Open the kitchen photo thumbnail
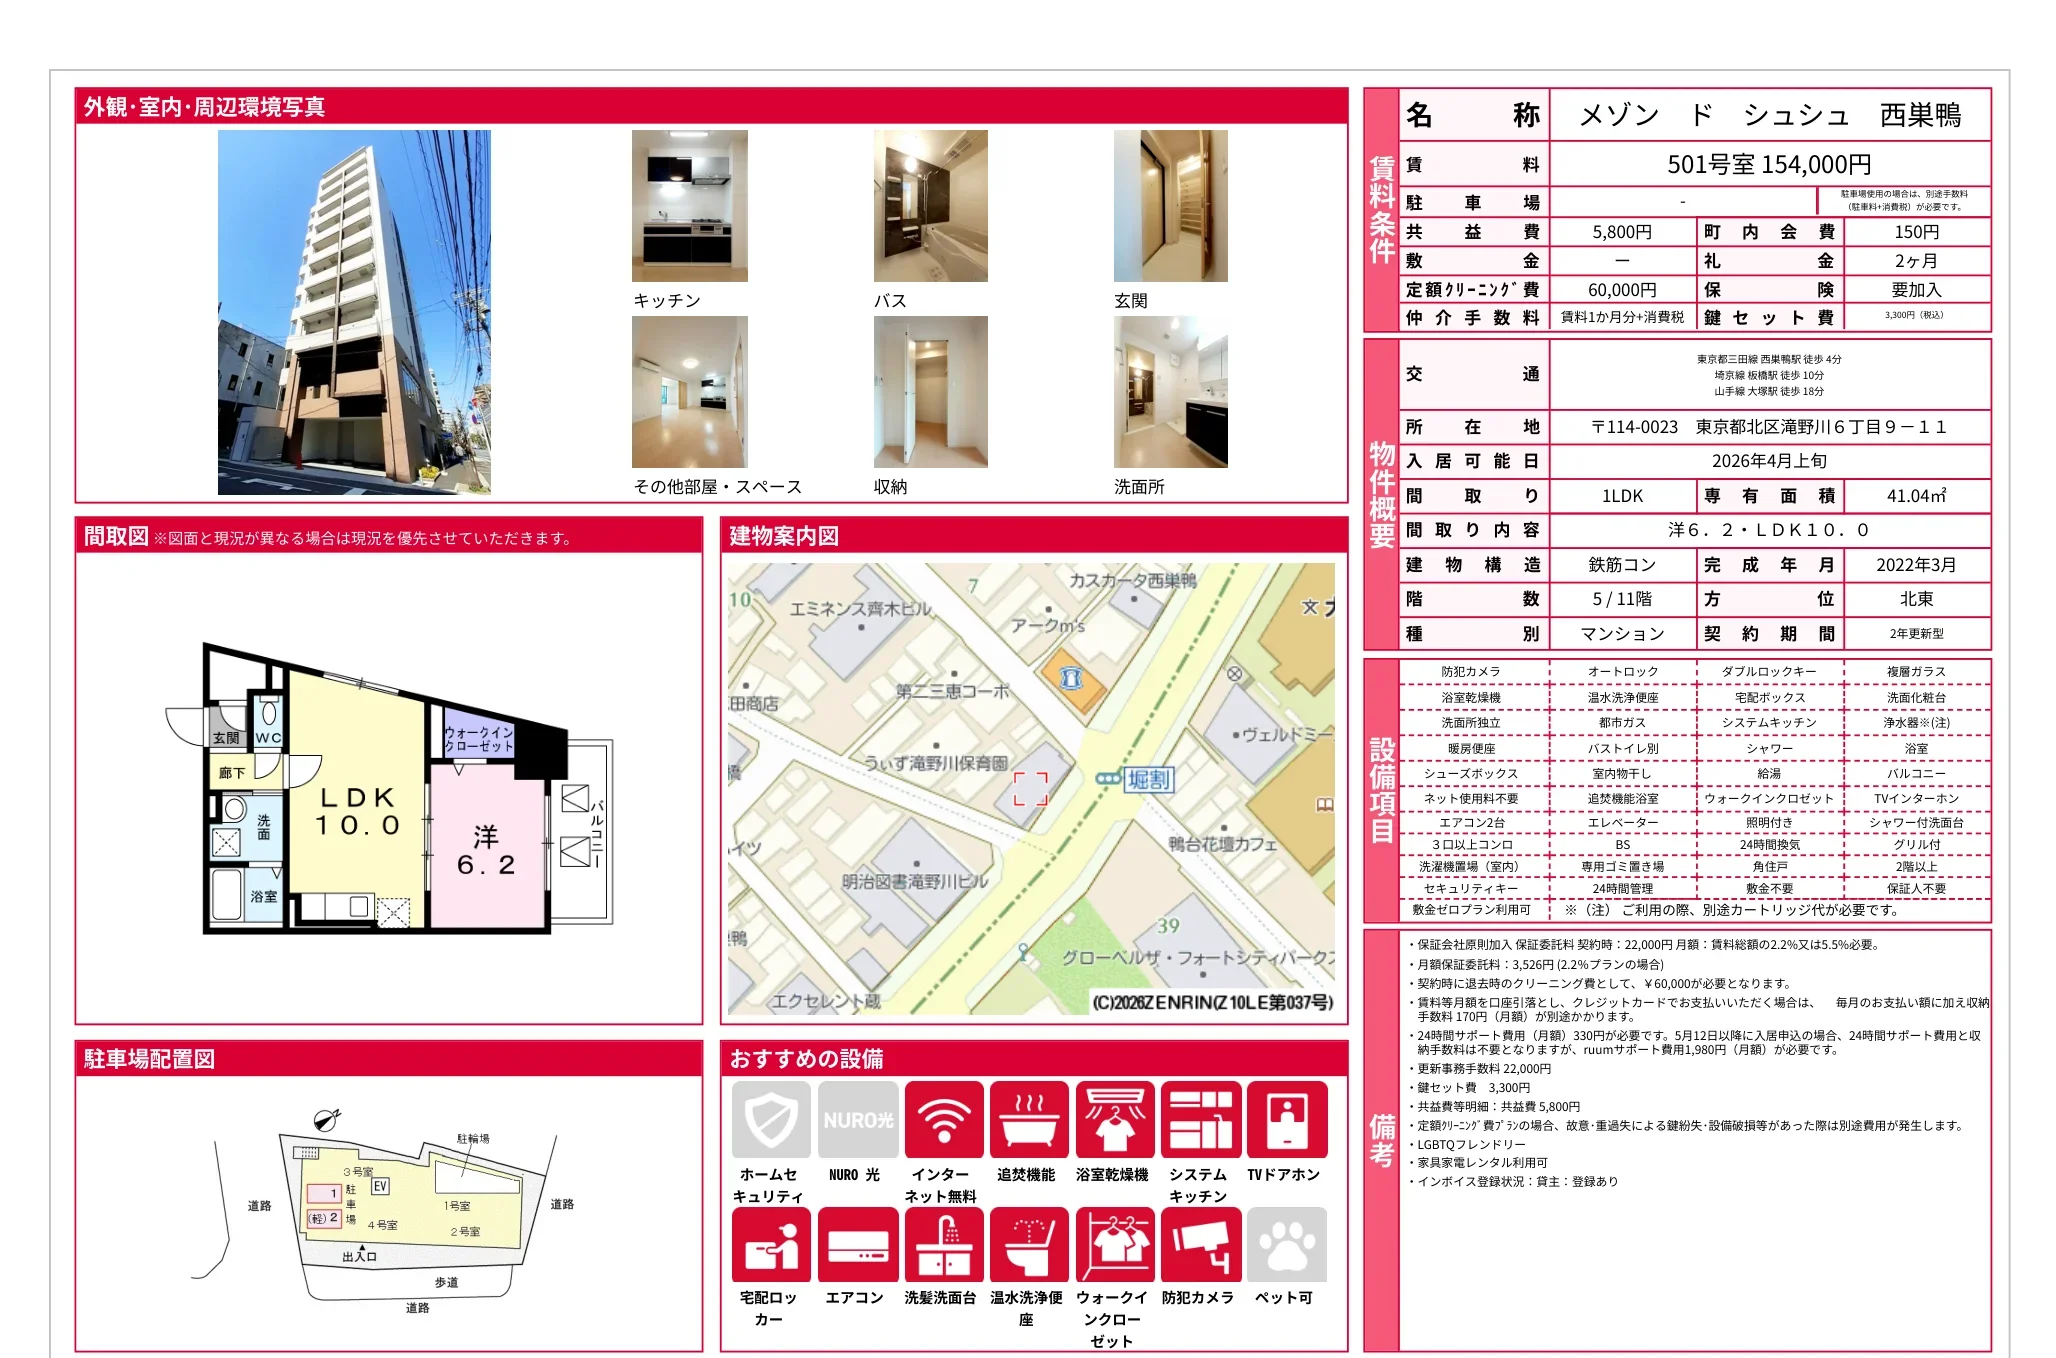Screen dimensions: 2056x1358 [x=689, y=206]
